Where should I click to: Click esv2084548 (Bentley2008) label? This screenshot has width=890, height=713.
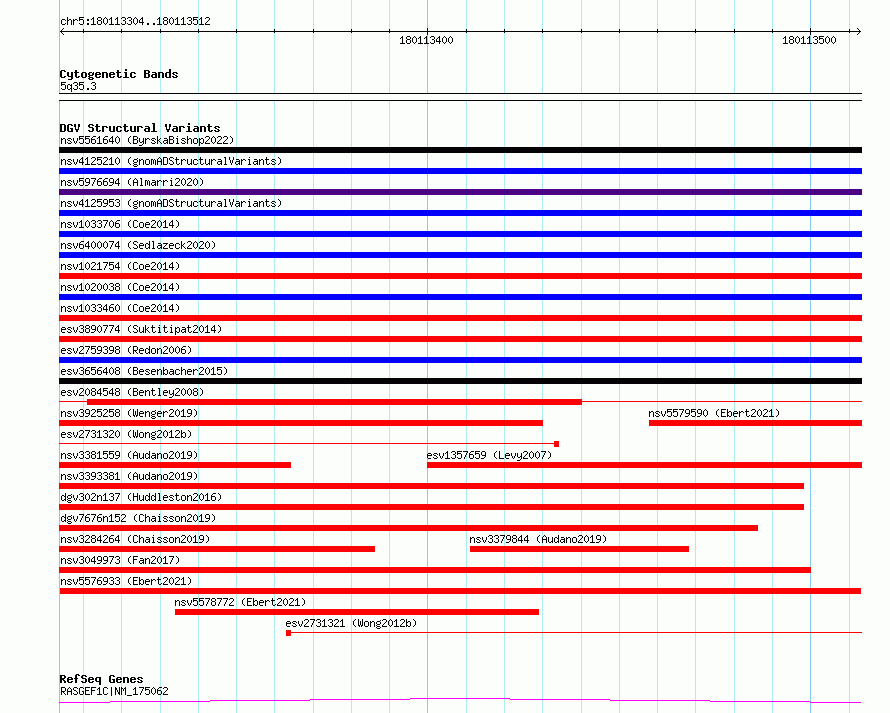(x=132, y=392)
